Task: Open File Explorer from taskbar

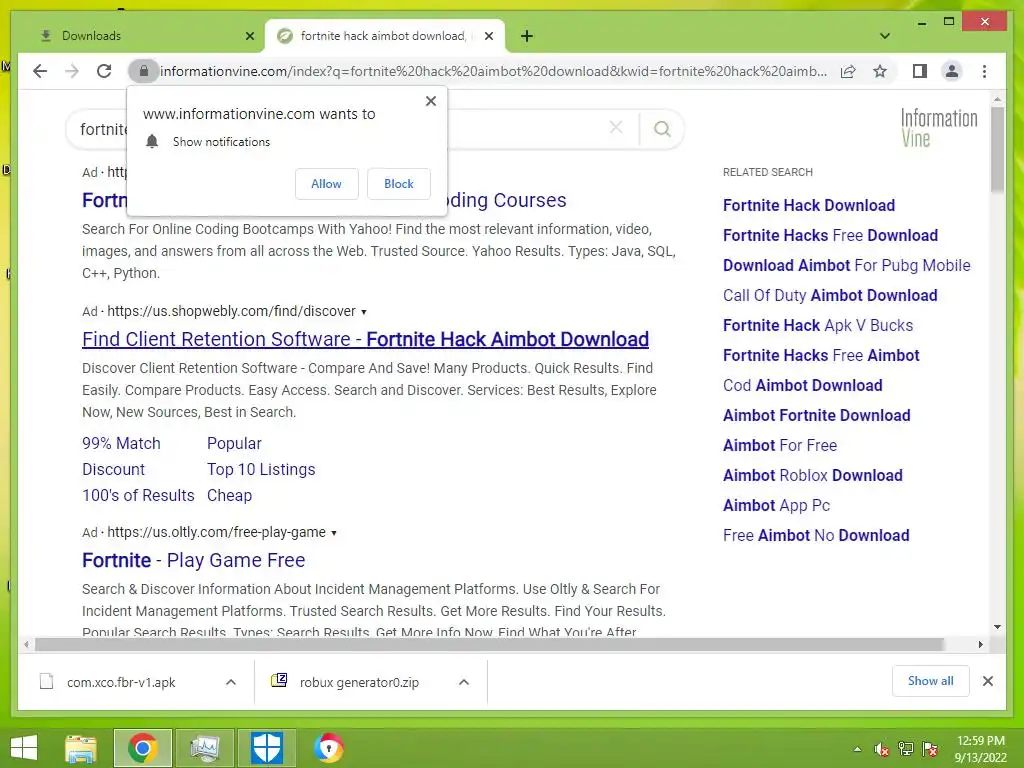Action: click(x=81, y=748)
